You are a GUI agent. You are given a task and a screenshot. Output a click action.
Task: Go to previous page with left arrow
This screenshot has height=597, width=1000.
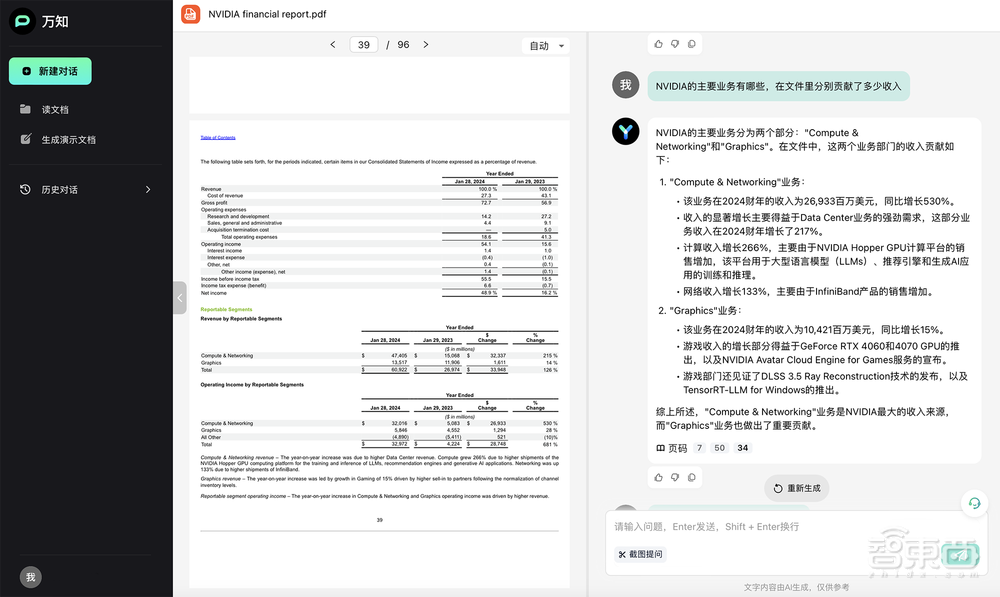tap(333, 45)
